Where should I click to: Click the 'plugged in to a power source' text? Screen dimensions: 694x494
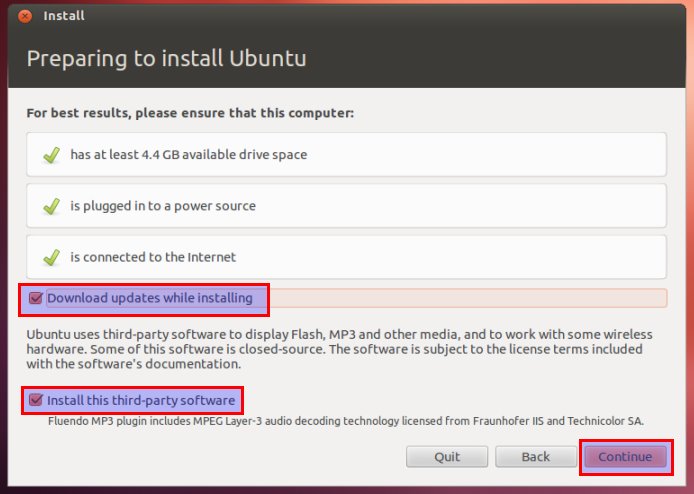(163, 206)
